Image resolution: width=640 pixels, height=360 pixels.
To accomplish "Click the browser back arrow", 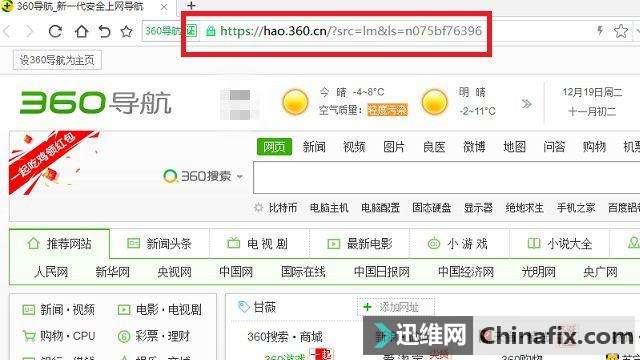I will point(7,31).
